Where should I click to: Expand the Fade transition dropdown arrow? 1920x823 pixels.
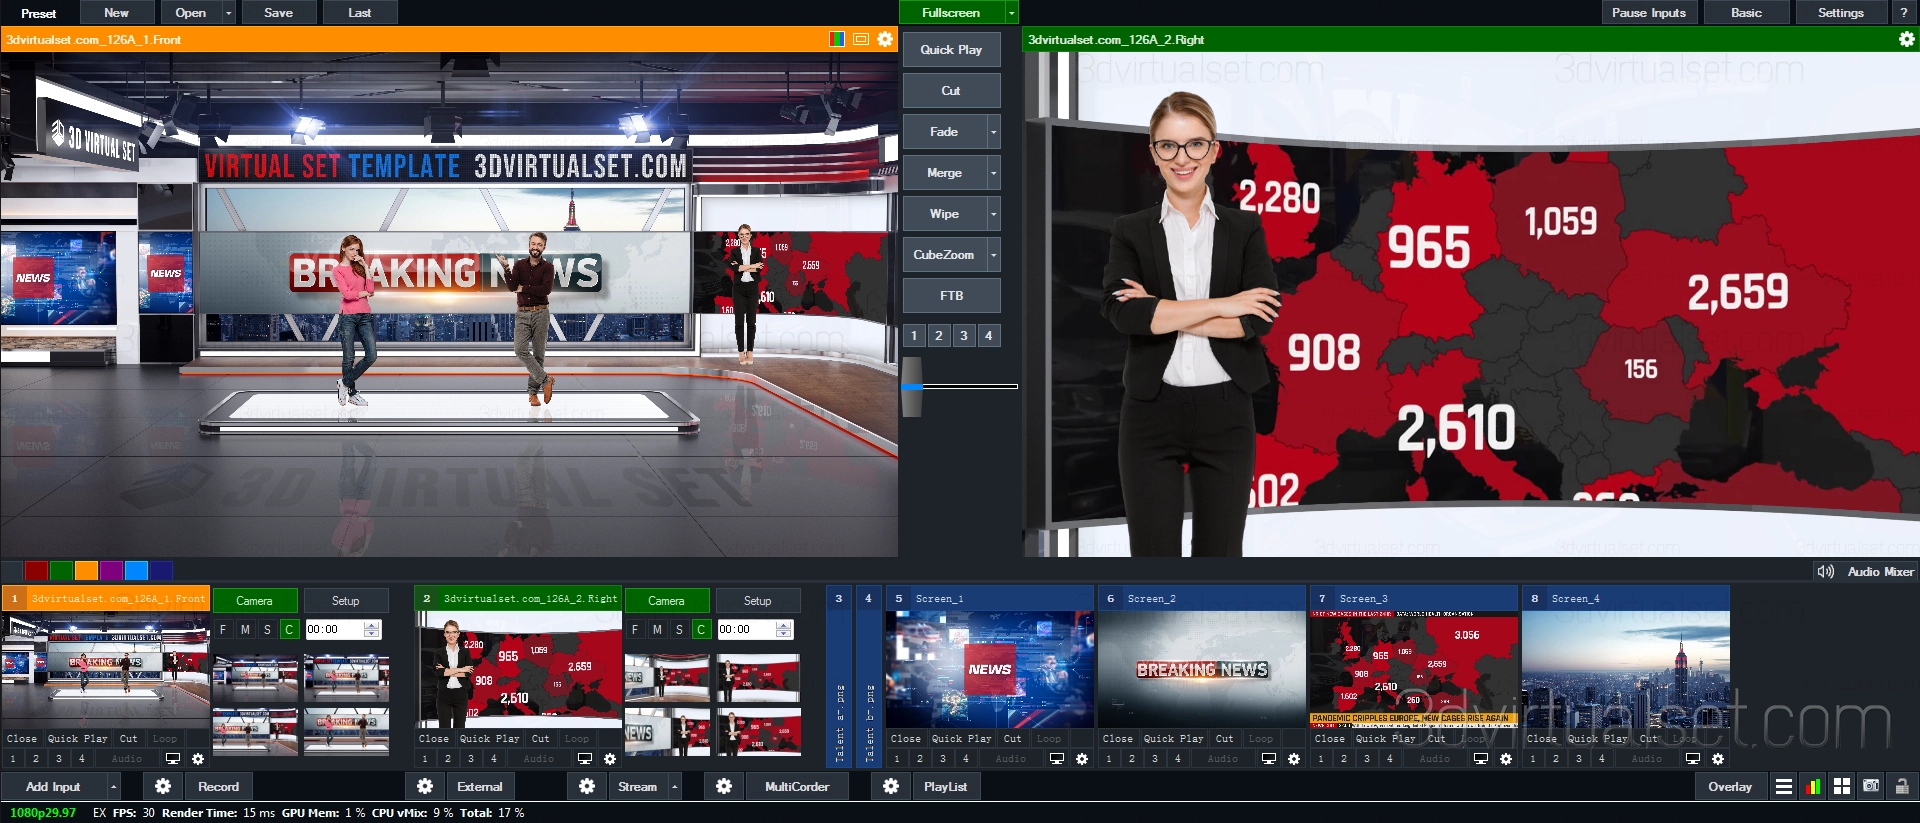994,132
